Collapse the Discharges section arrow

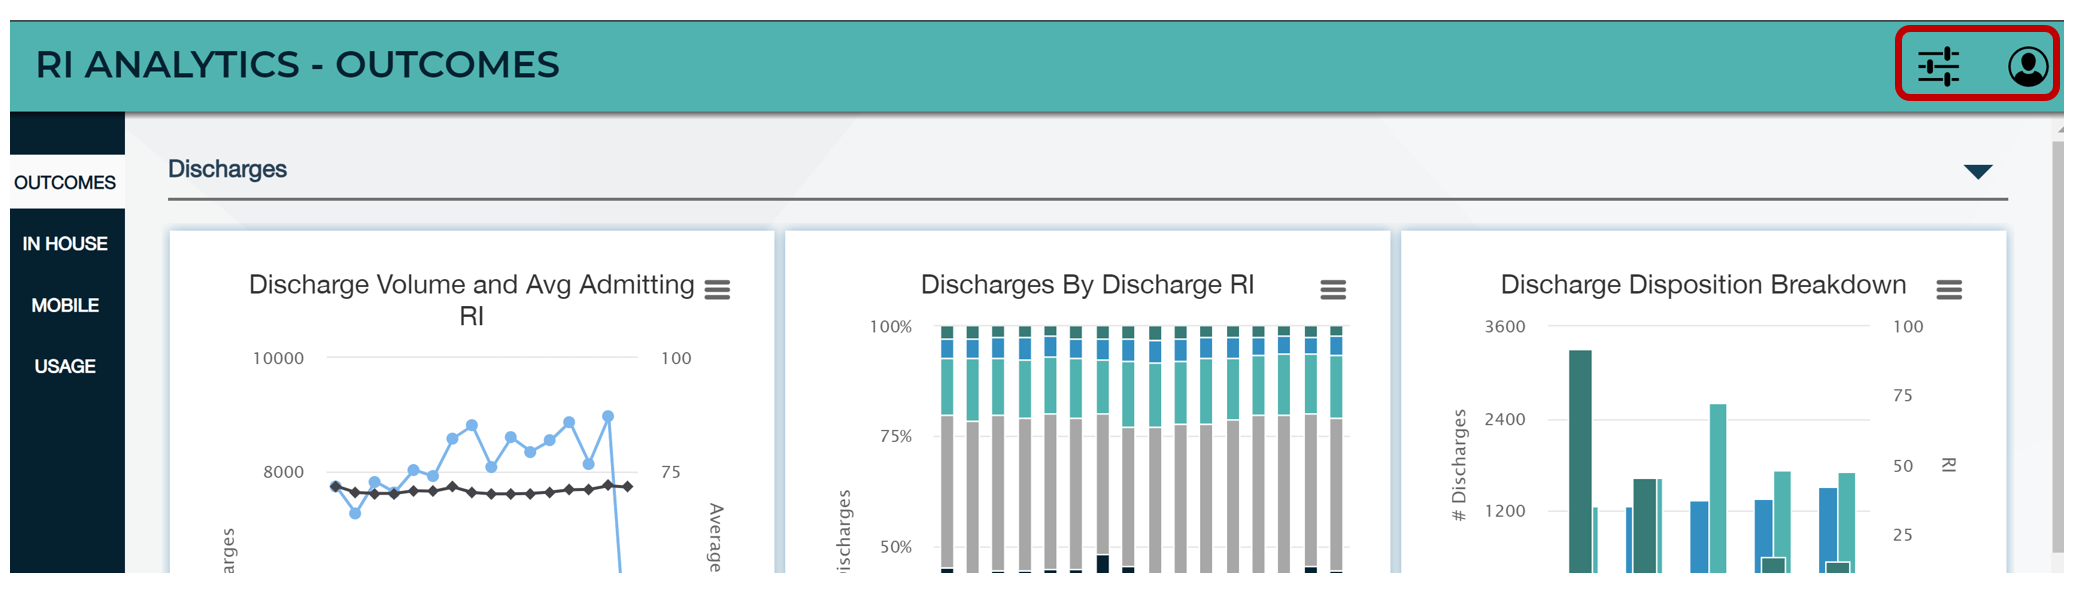pyautogui.click(x=1978, y=171)
